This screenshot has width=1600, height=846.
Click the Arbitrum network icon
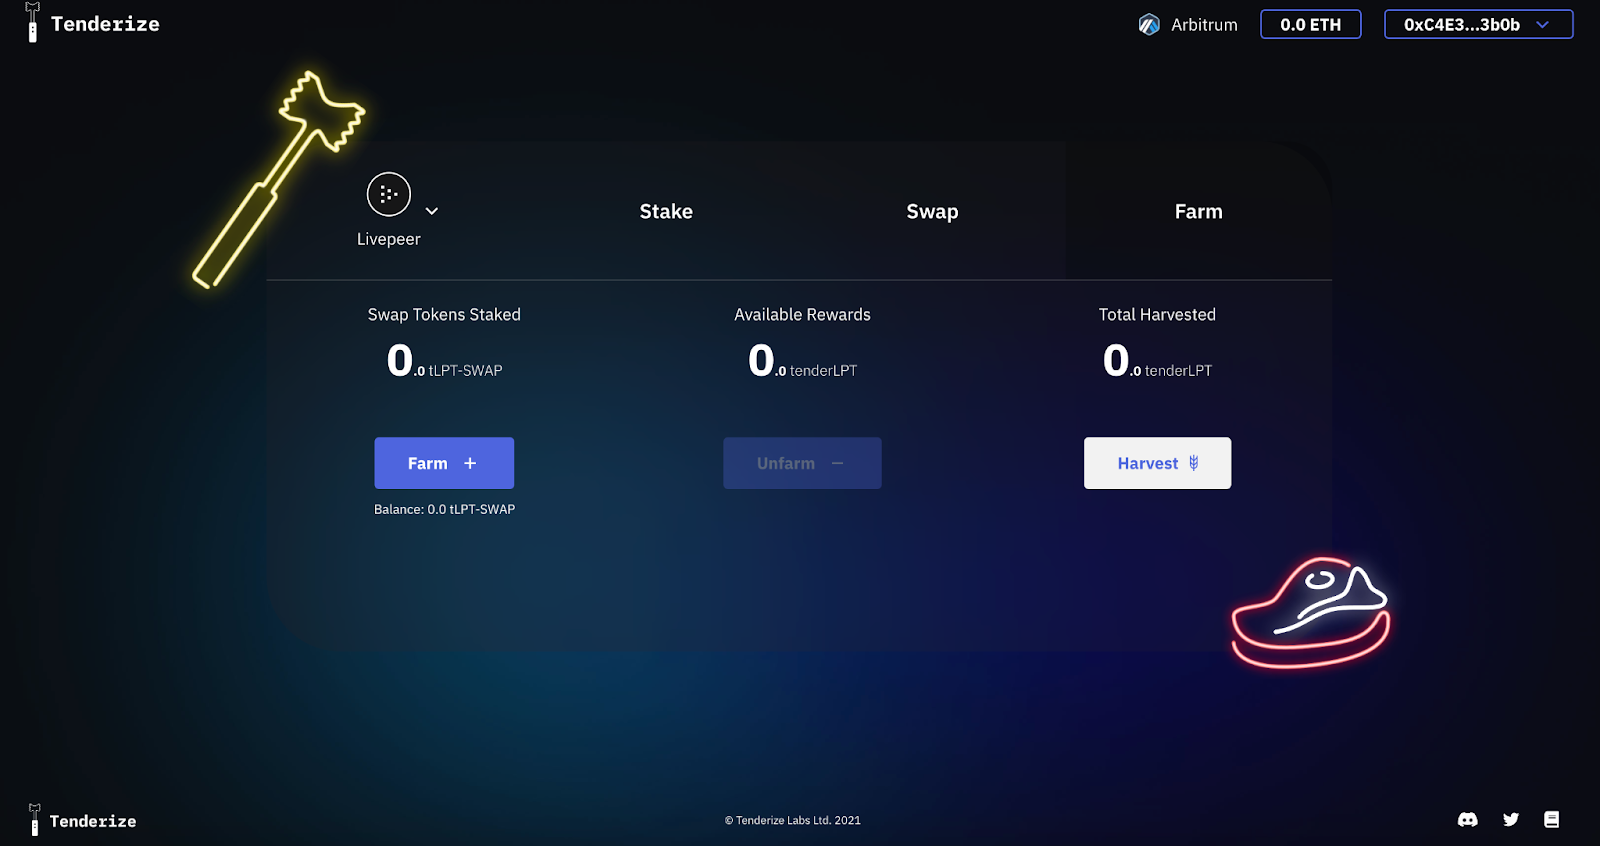1149,25
